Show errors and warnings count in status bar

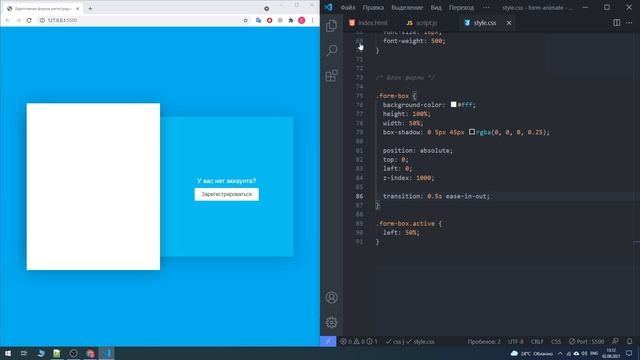pos(359,342)
